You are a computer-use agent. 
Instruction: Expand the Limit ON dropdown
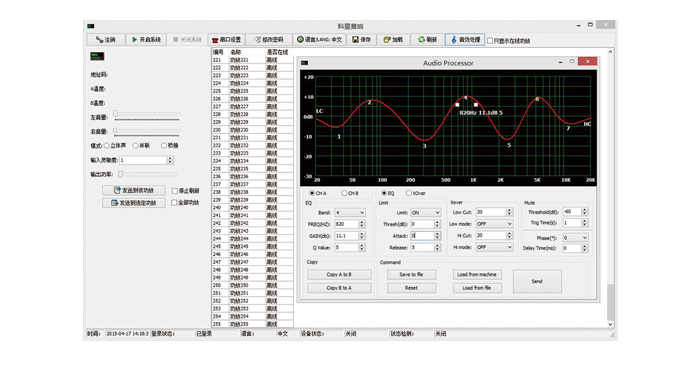tap(425, 212)
